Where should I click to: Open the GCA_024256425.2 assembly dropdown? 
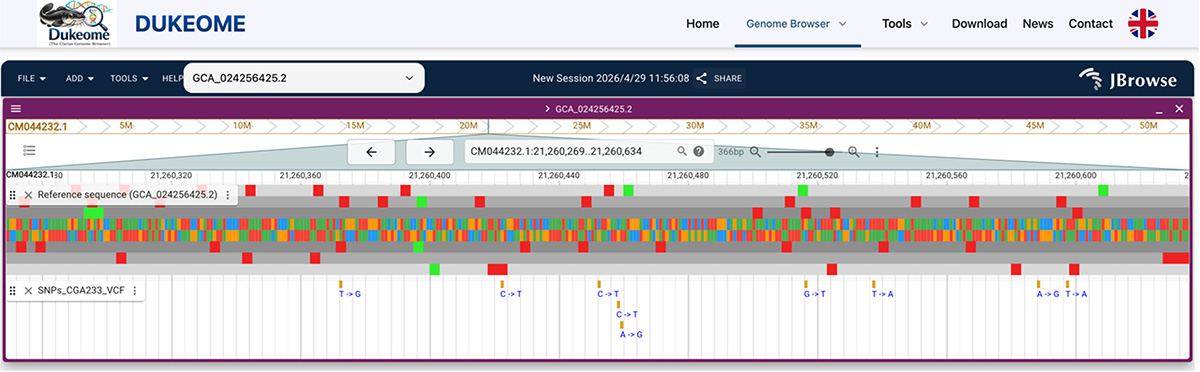click(304, 78)
